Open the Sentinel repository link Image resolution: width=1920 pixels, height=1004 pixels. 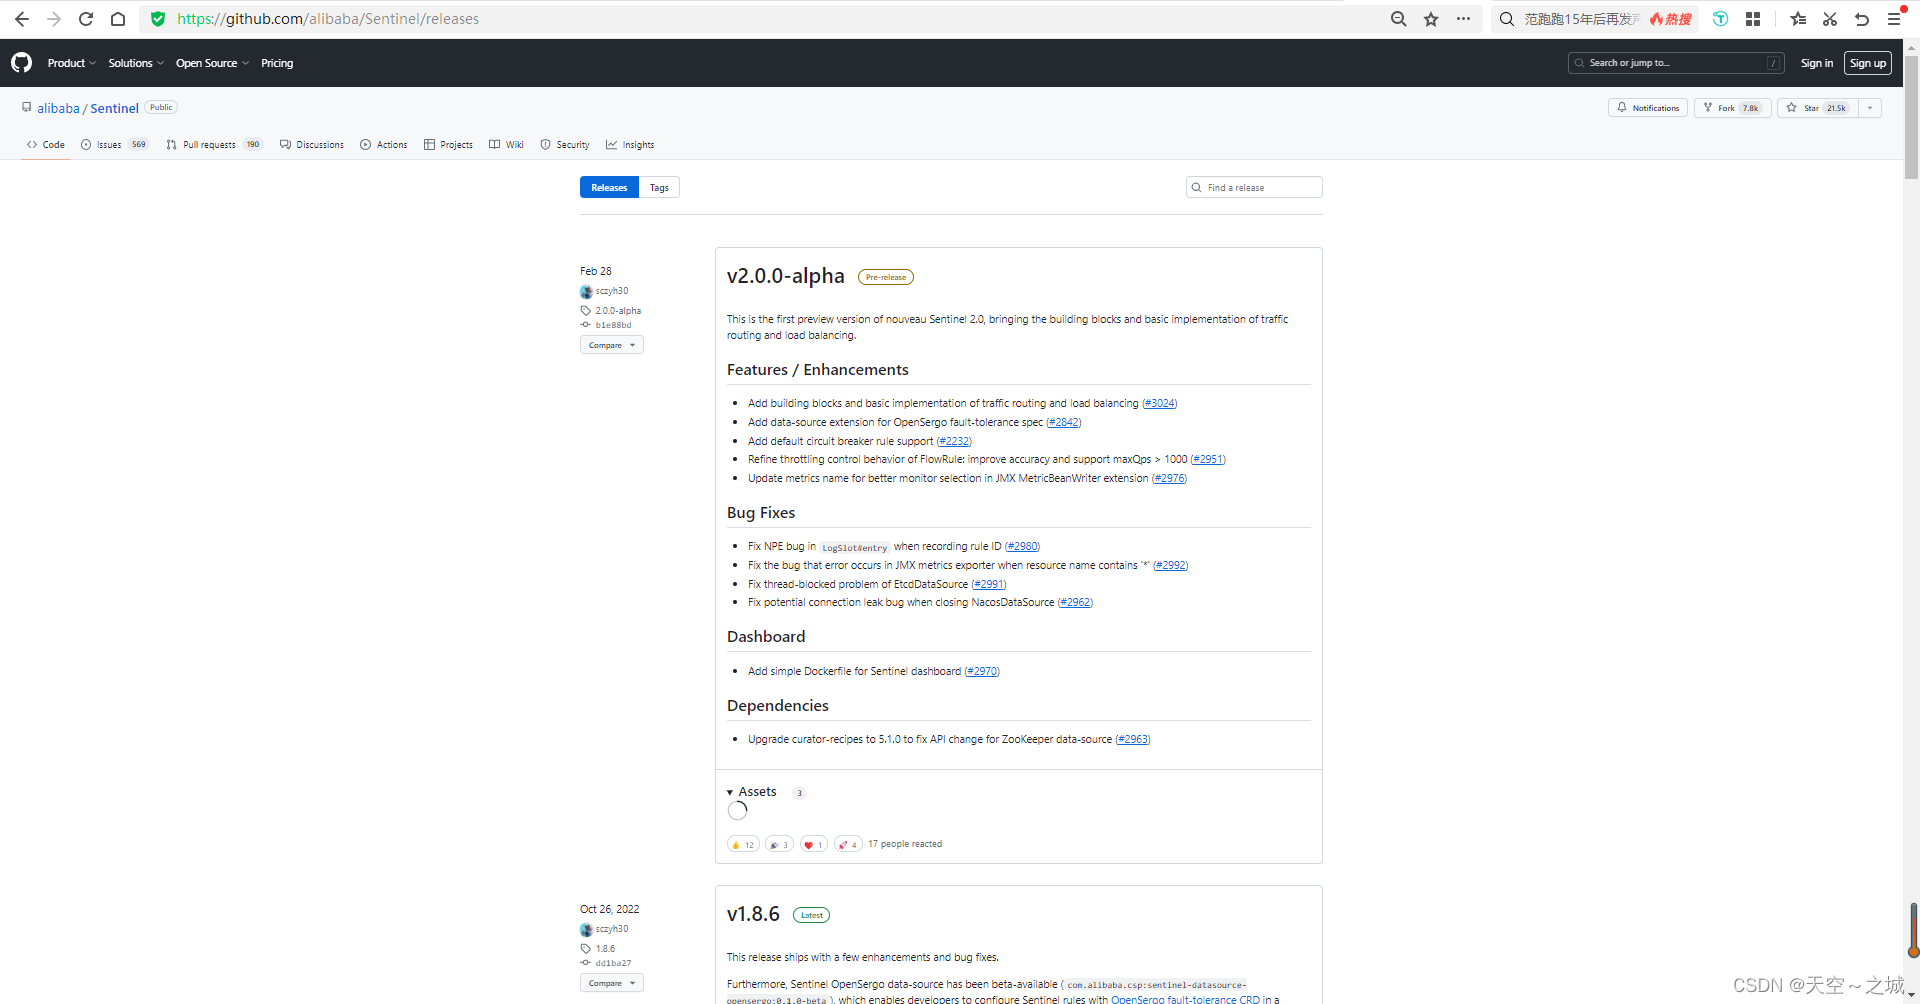tap(114, 108)
